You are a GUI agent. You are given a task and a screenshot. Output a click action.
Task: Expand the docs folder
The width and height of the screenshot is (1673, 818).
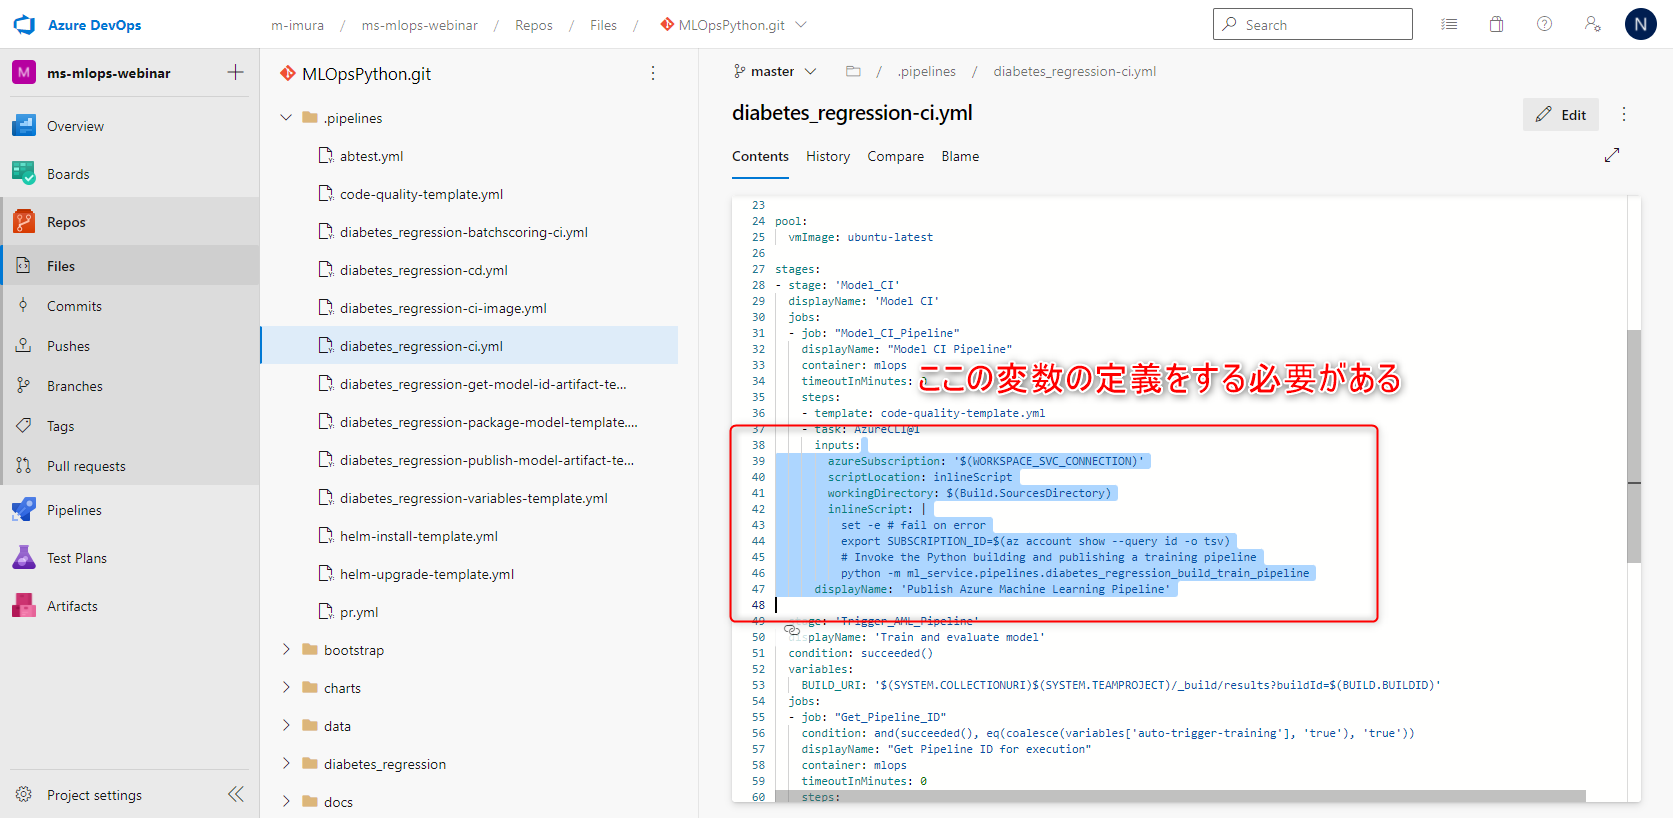(286, 802)
